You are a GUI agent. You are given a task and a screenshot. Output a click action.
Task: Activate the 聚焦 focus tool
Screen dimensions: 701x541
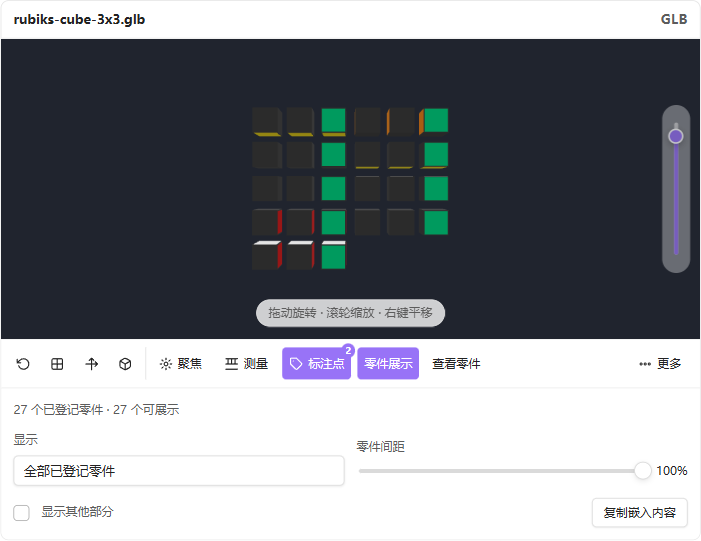(x=181, y=364)
